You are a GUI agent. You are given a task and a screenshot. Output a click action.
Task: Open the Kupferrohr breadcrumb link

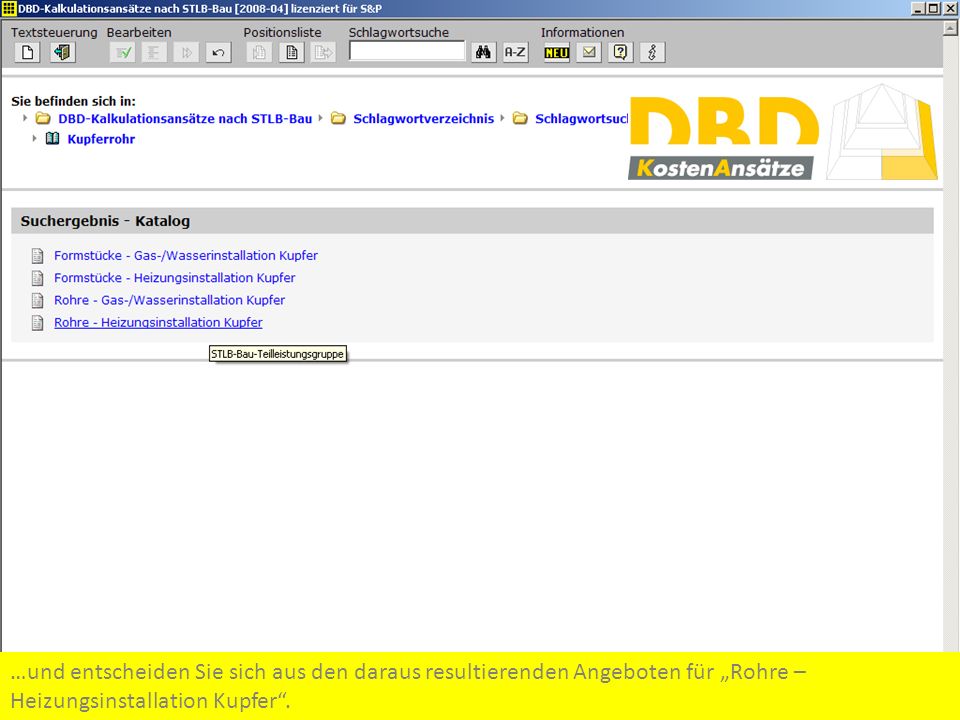[101, 139]
